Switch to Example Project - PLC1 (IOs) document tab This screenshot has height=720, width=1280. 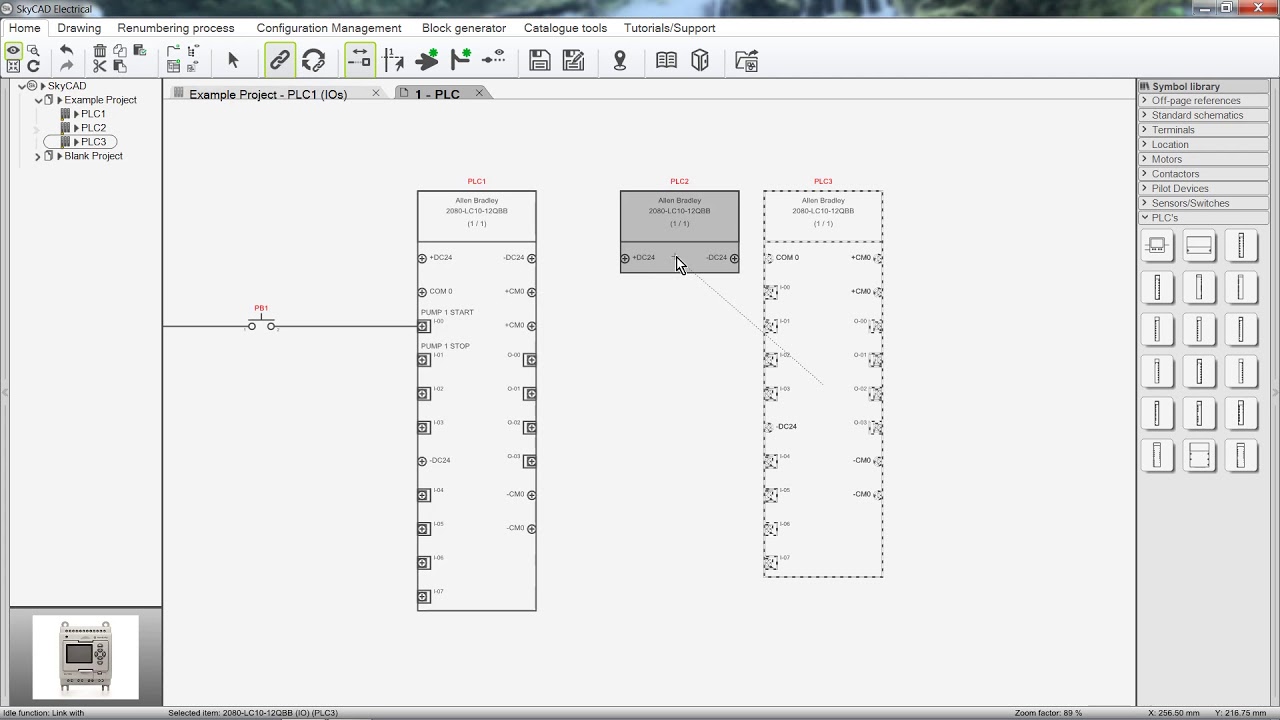click(x=268, y=94)
